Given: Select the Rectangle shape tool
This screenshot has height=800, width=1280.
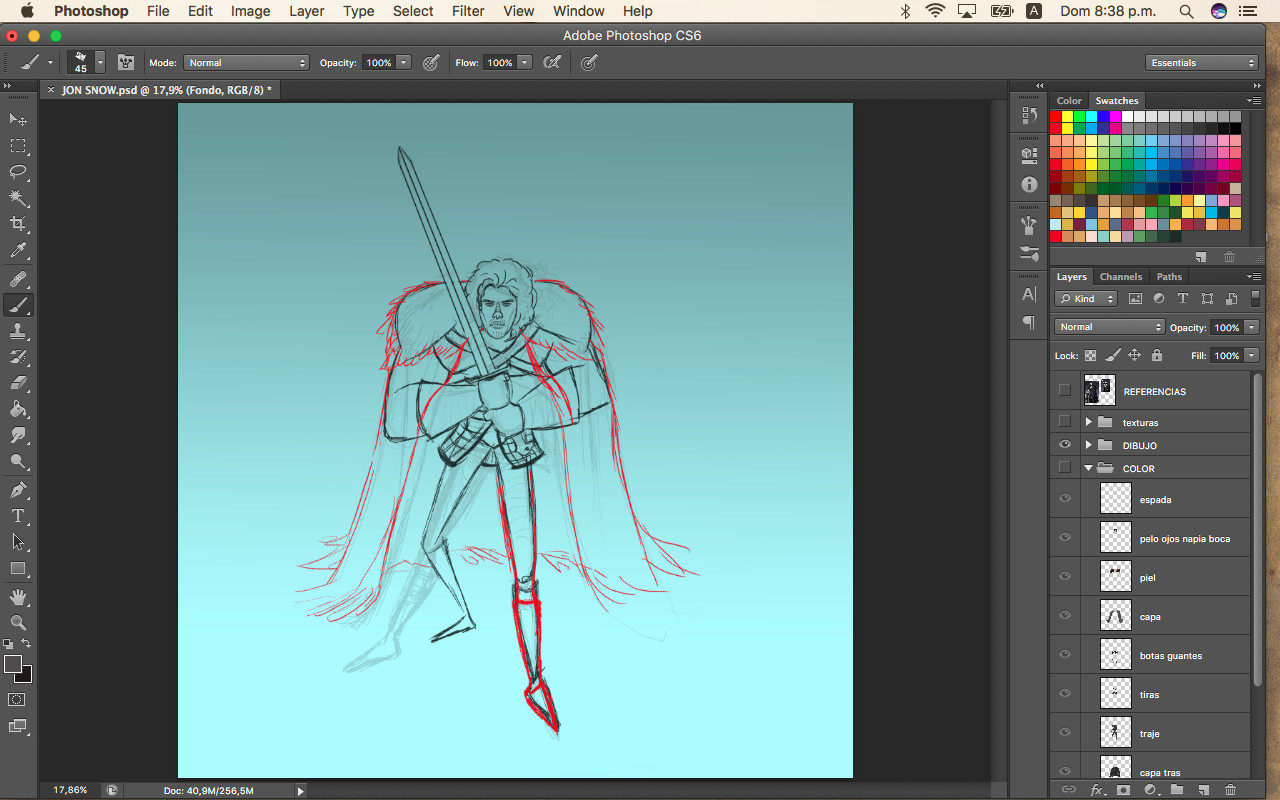Looking at the screenshot, I should [x=18, y=568].
